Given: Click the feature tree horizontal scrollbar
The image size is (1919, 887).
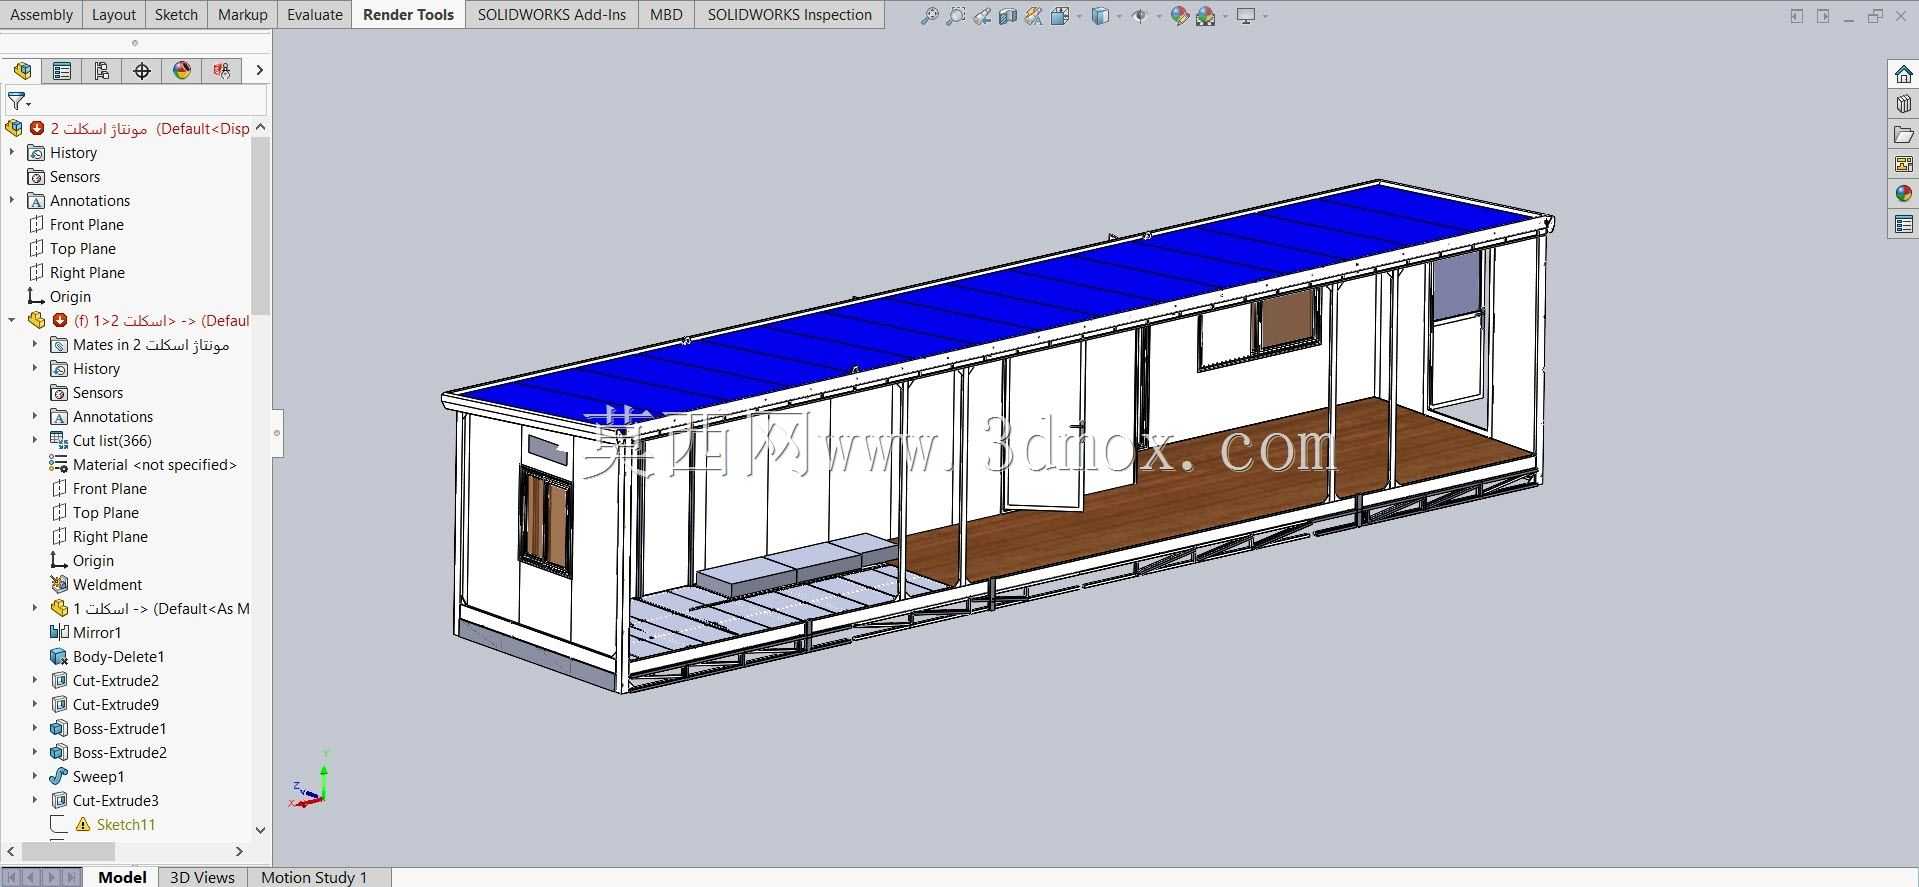Looking at the screenshot, I should pos(68,851).
